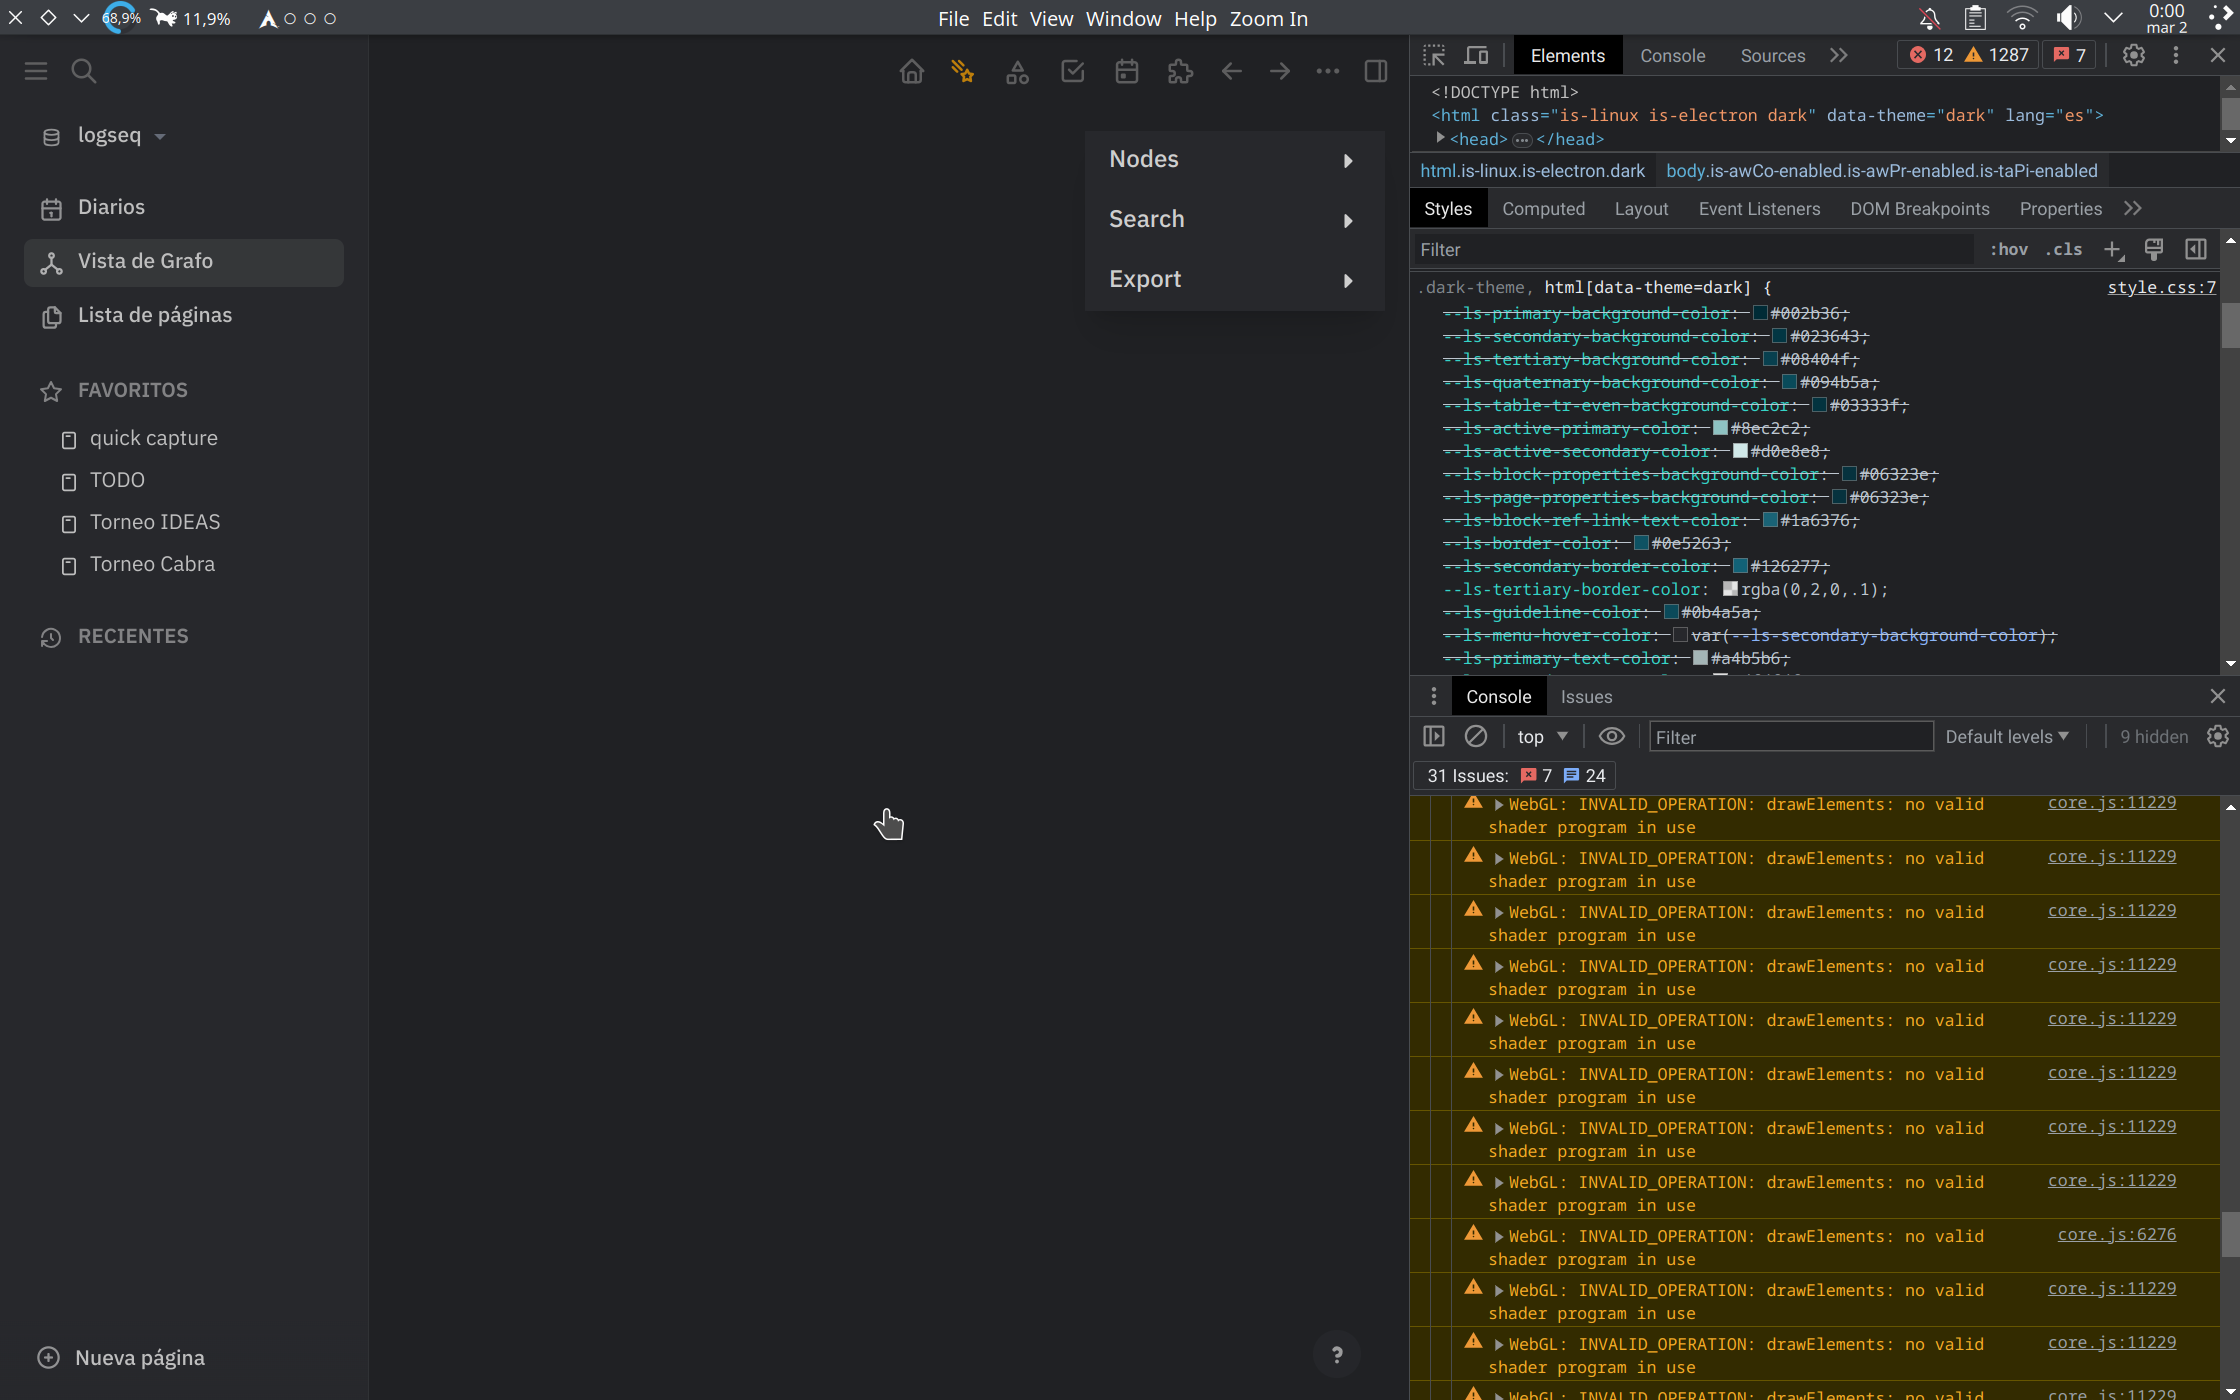Open the plugins puzzle icon
Viewport: 2240px width, 1400px height.
click(1180, 71)
